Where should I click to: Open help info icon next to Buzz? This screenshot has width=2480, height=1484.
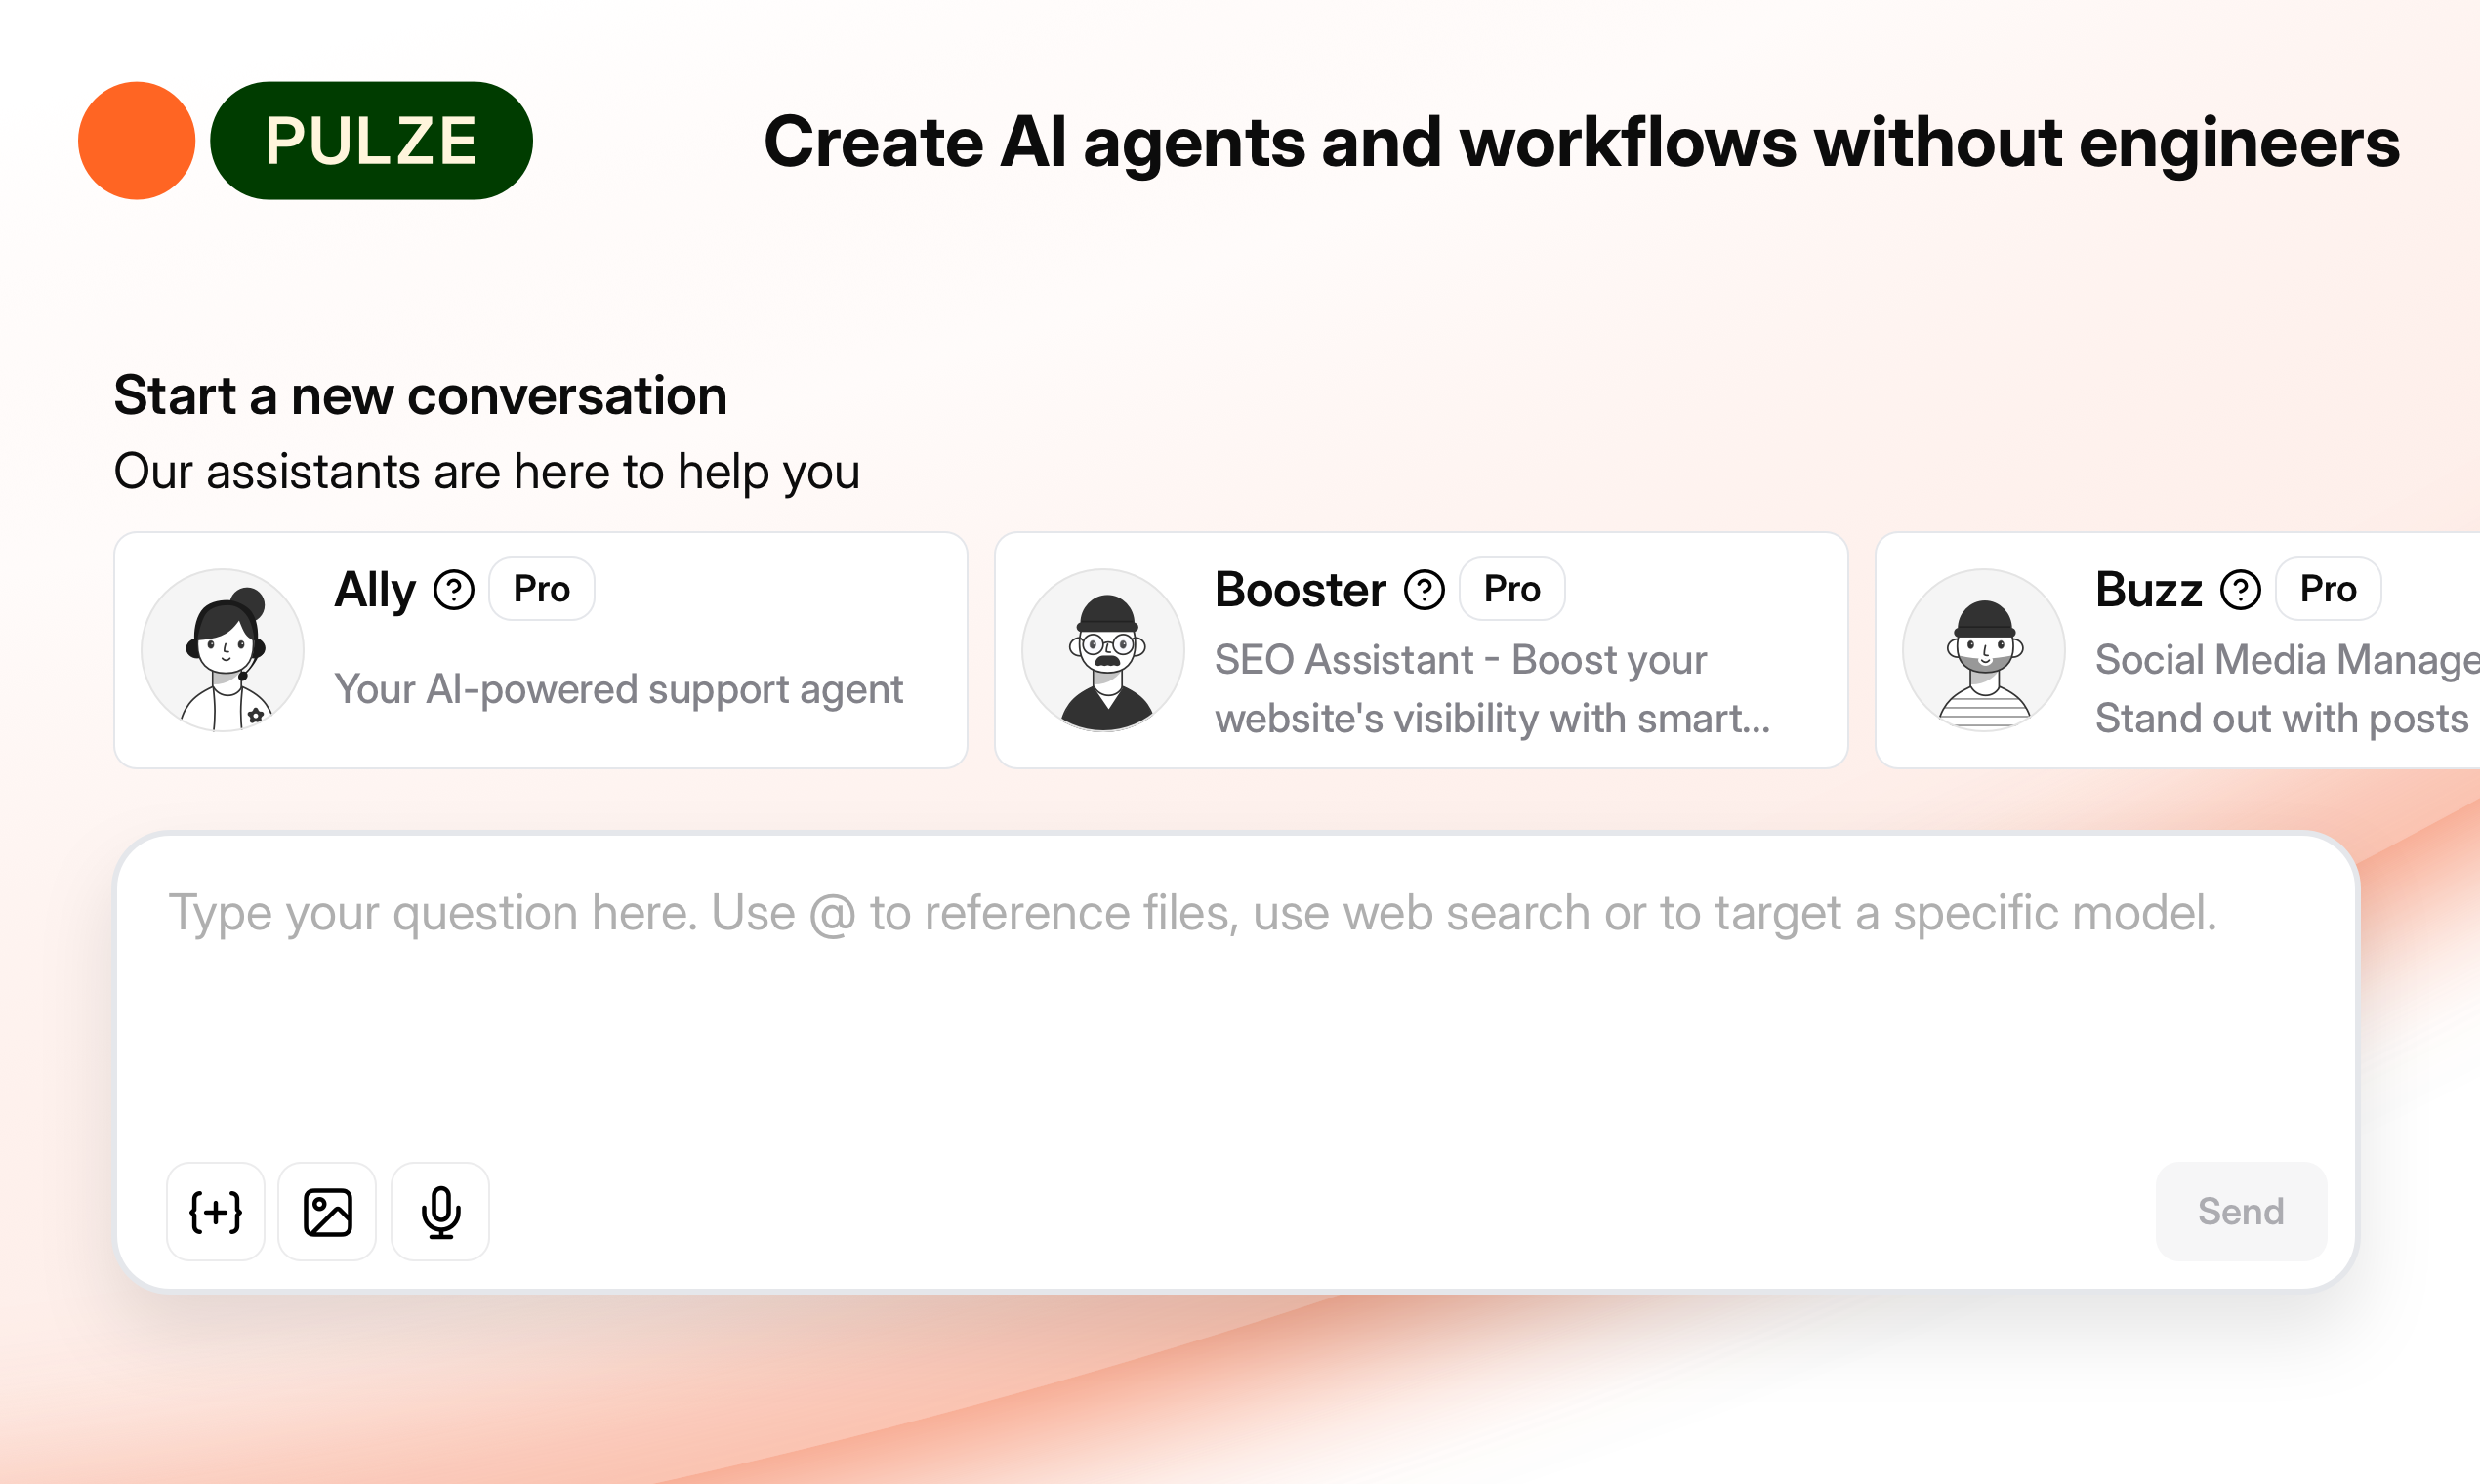pyautogui.click(x=2240, y=590)
